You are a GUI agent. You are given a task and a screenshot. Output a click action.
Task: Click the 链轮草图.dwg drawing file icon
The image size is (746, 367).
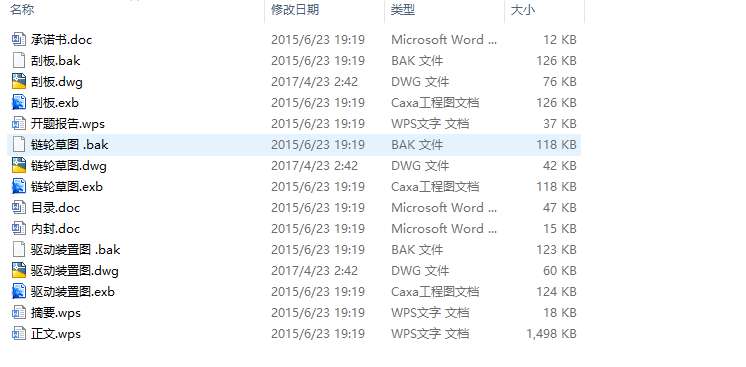[x=19, y=165]
